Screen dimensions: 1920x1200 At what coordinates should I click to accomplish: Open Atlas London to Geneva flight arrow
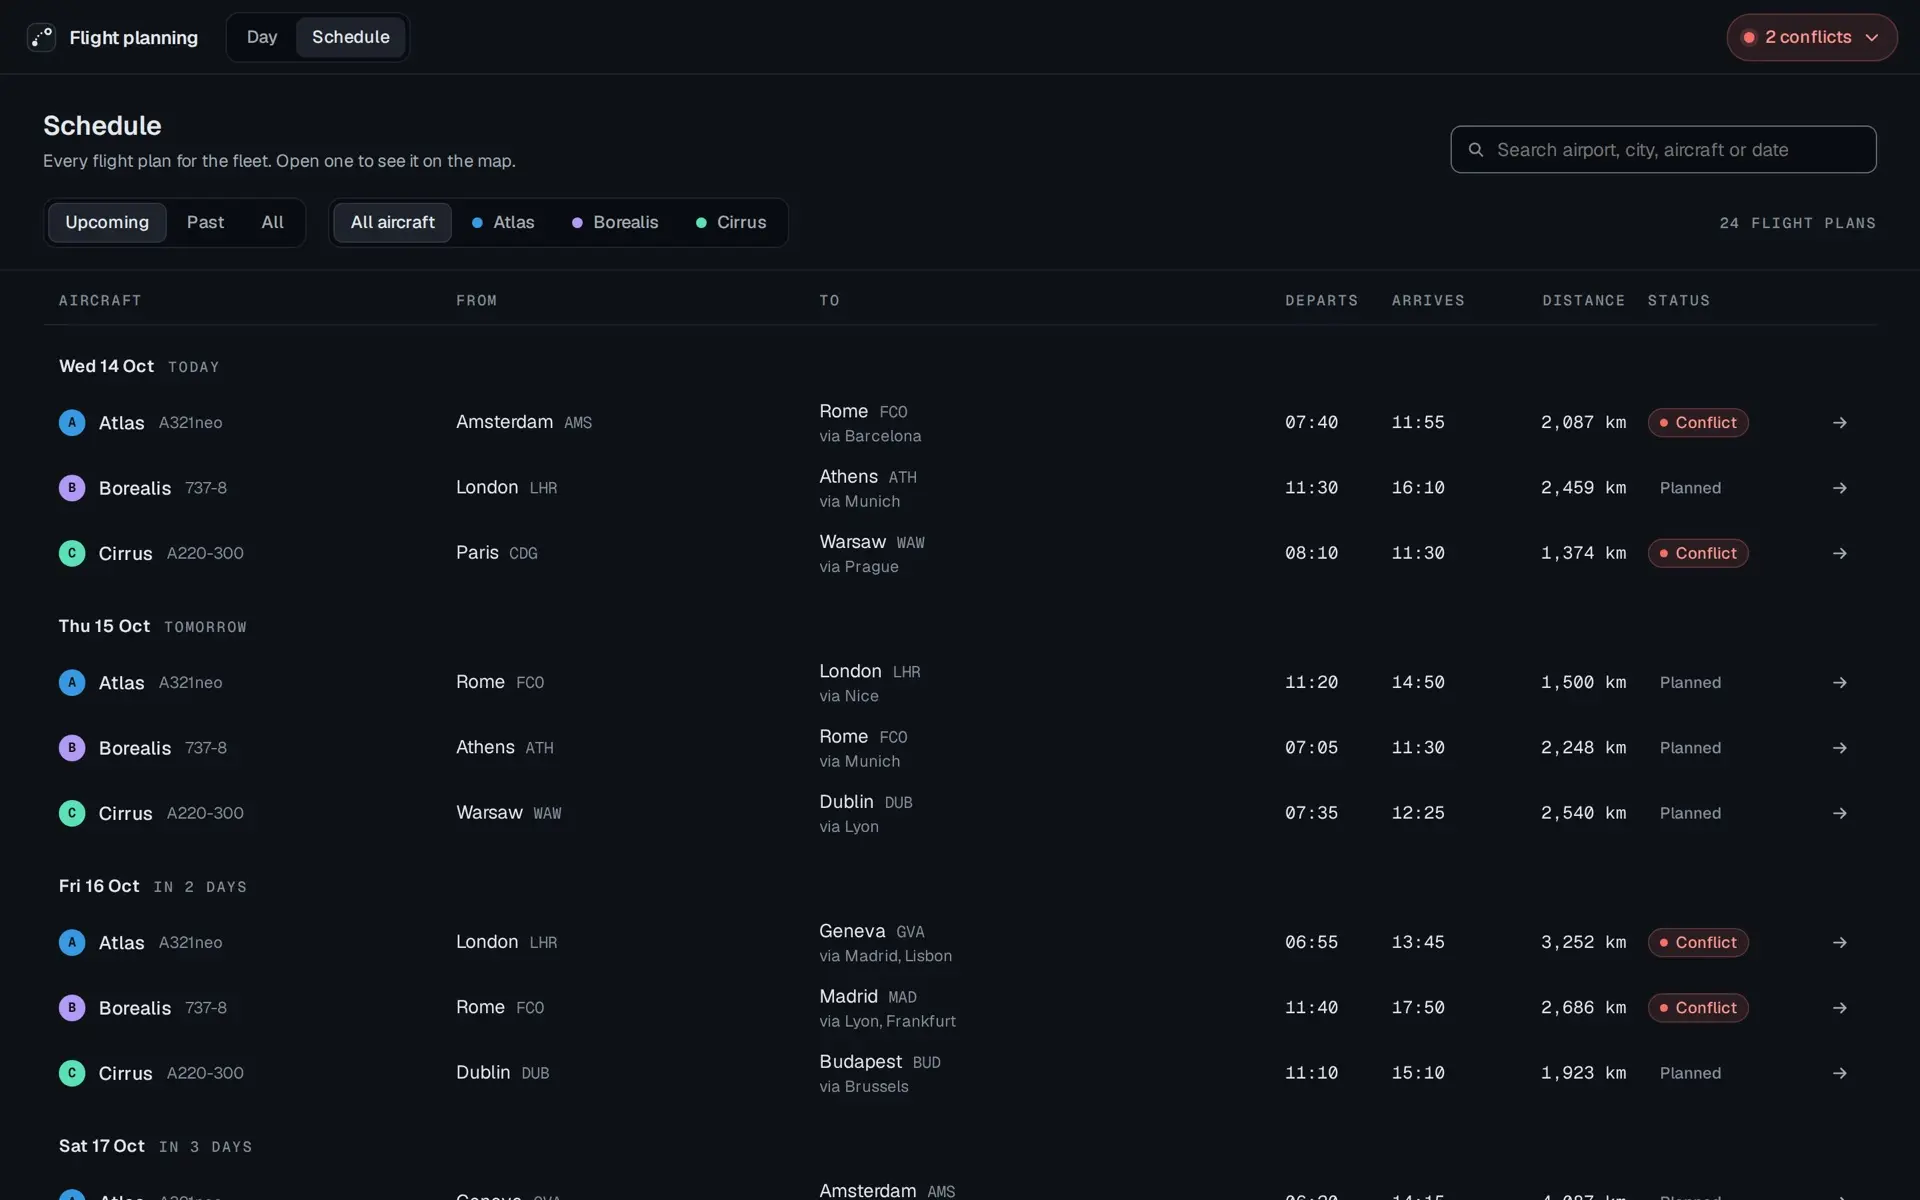tap(1839, 943)
